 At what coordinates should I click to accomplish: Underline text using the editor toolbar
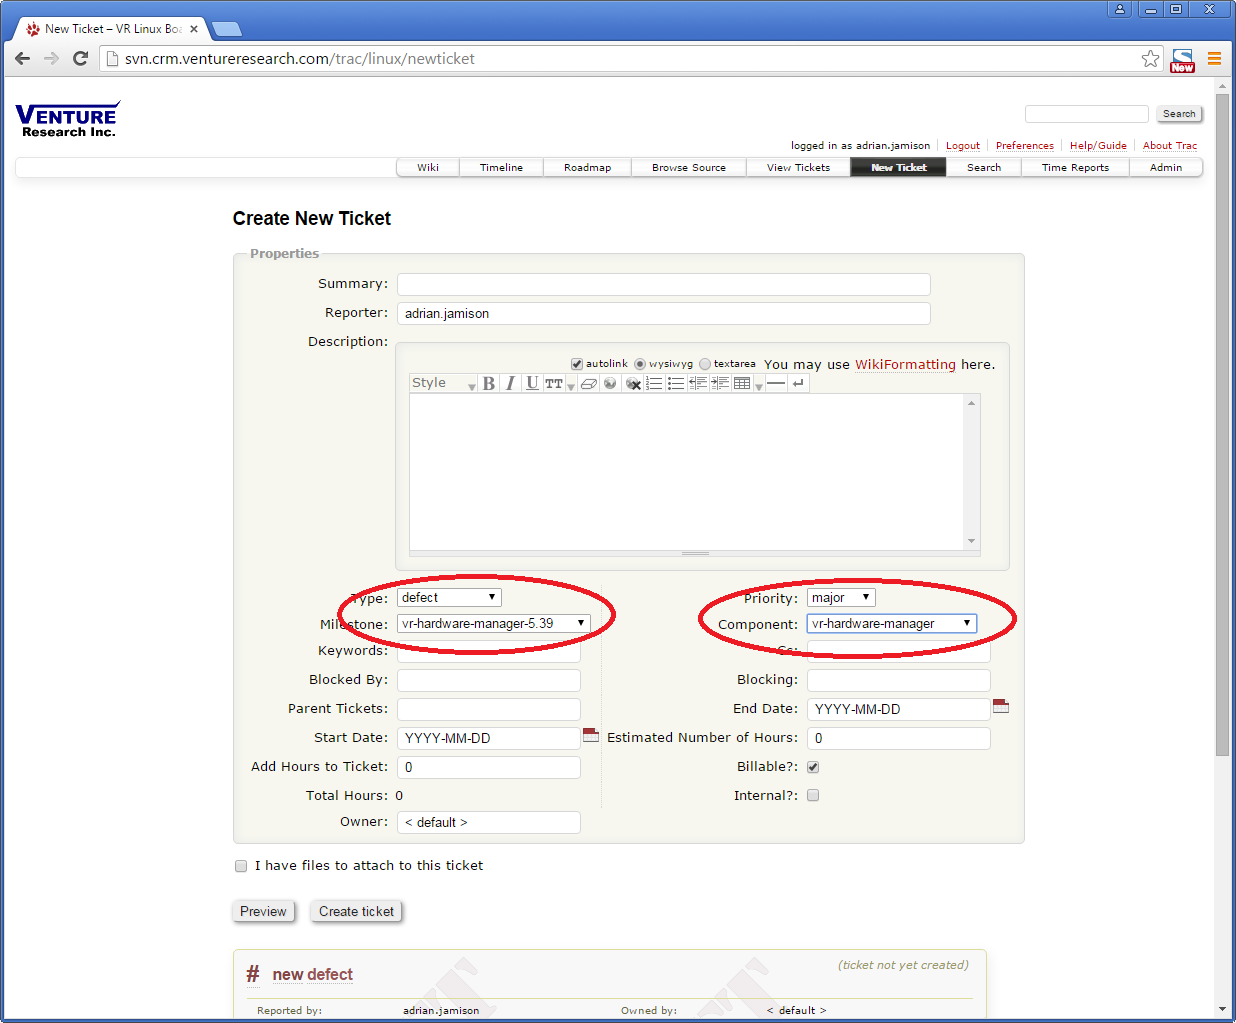click(532, 383)
